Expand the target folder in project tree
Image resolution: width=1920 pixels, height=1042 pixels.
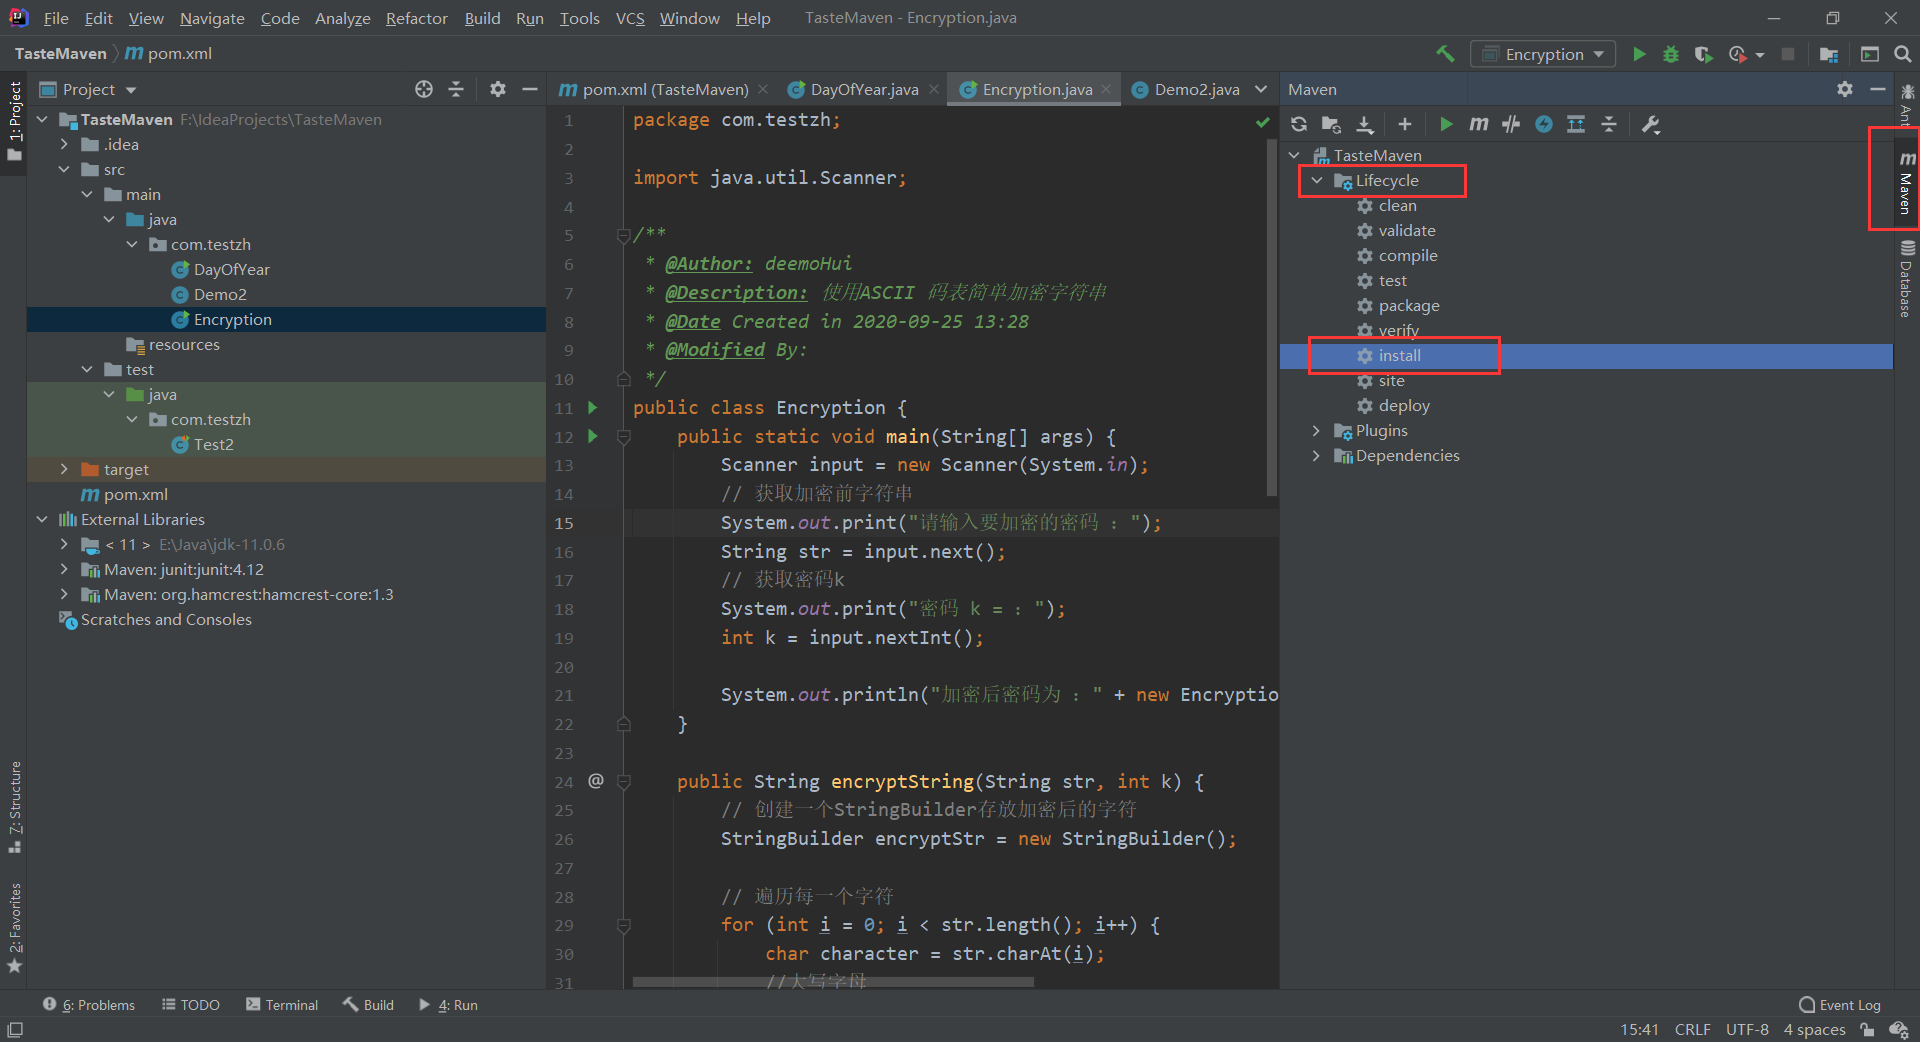64,469
